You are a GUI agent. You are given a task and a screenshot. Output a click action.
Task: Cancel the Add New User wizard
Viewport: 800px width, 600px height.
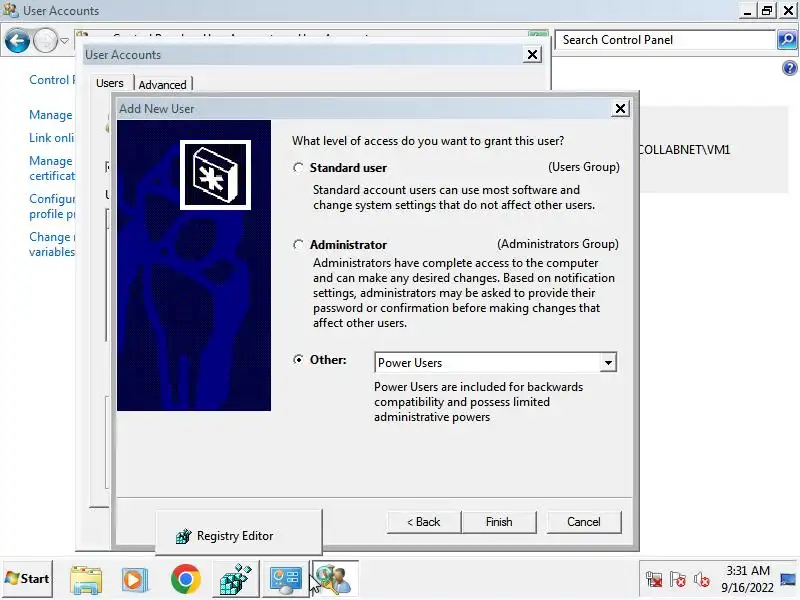coord(584,522)
